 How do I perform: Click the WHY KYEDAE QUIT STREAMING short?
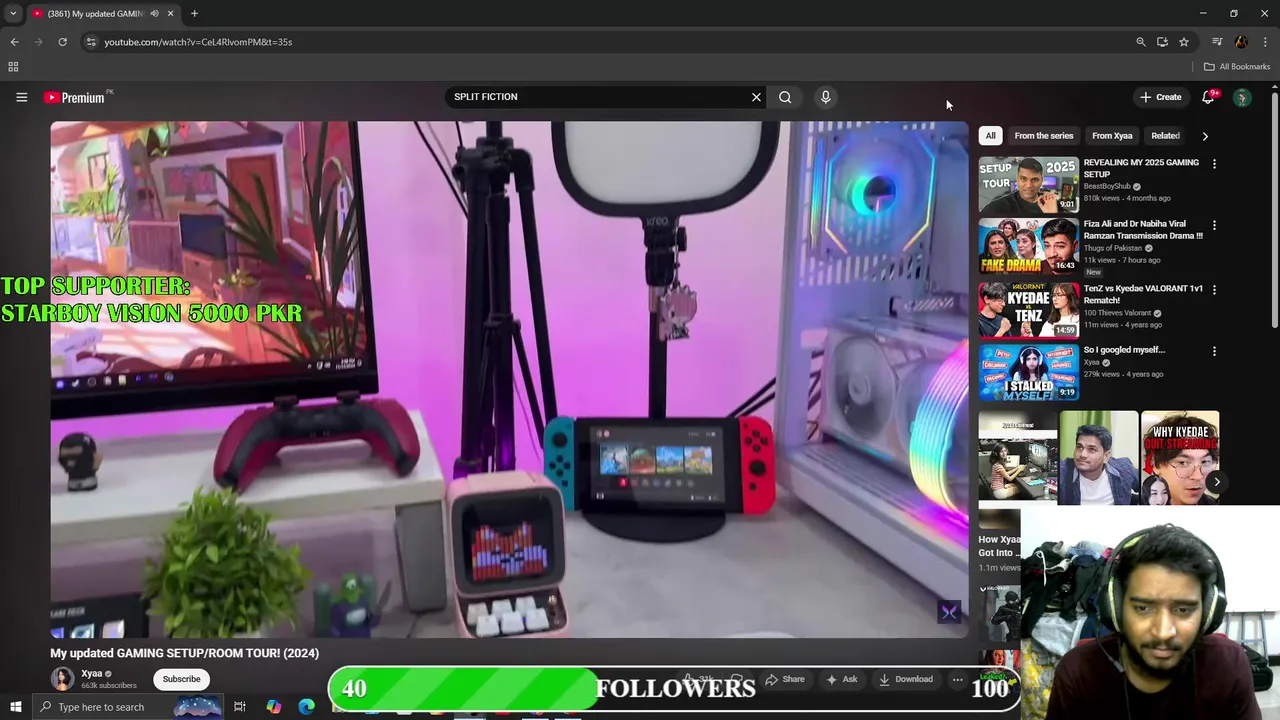tap(1180, 457)
